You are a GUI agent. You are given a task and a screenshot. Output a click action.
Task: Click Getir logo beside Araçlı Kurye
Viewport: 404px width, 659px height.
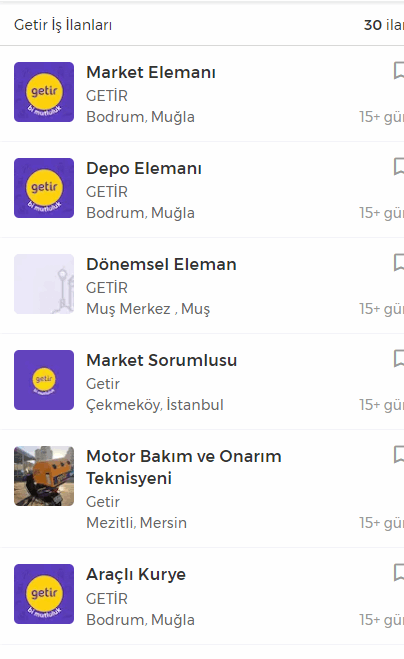[x=44, y=594]
